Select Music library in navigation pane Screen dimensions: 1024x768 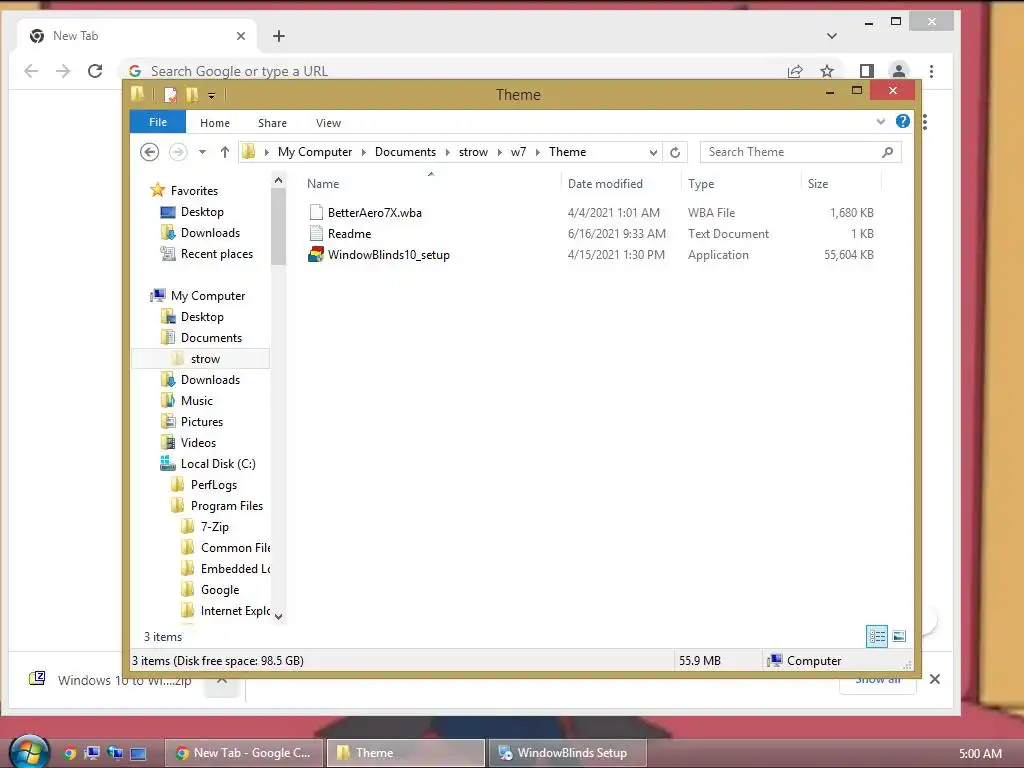coord(196,400)
